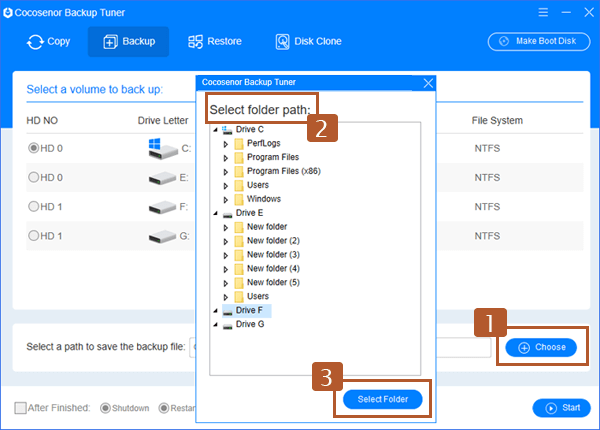Viewport: 600px width, 430px height.
Task: Expand the Program Files (x86) folder arrow
Action: coord(226,172)
